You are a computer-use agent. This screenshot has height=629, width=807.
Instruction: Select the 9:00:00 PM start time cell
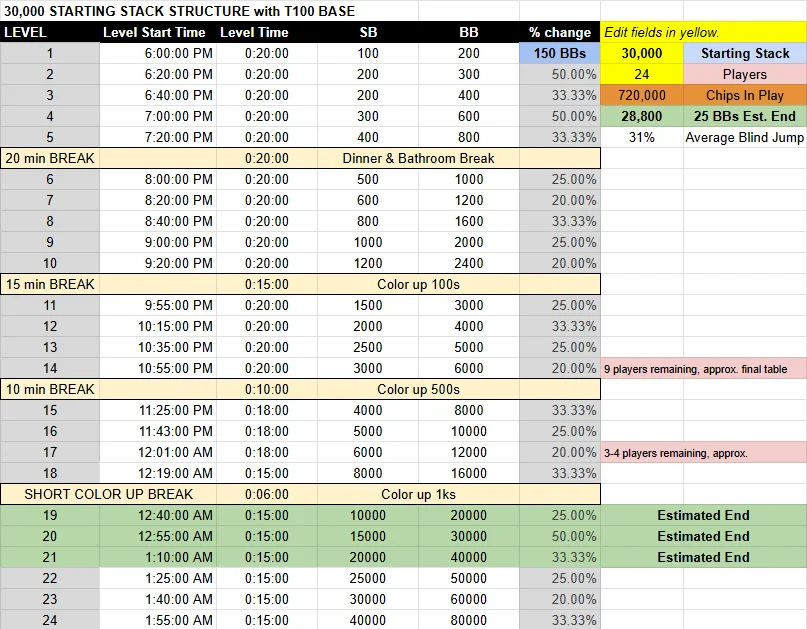pos(158,242)
